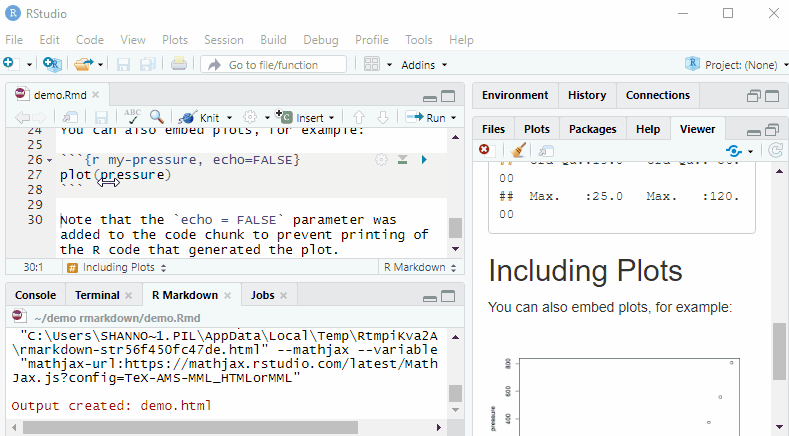Click the go forward arrow in the editor toolbar

click(39, 118)
